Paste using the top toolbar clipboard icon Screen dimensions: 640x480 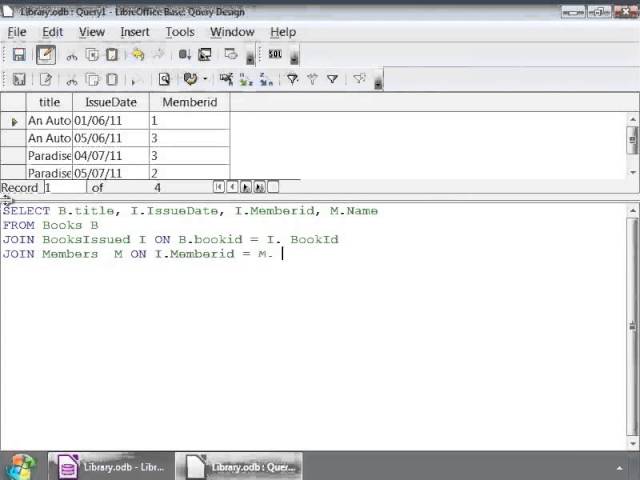pyautogui.click(x=112, y=55)
